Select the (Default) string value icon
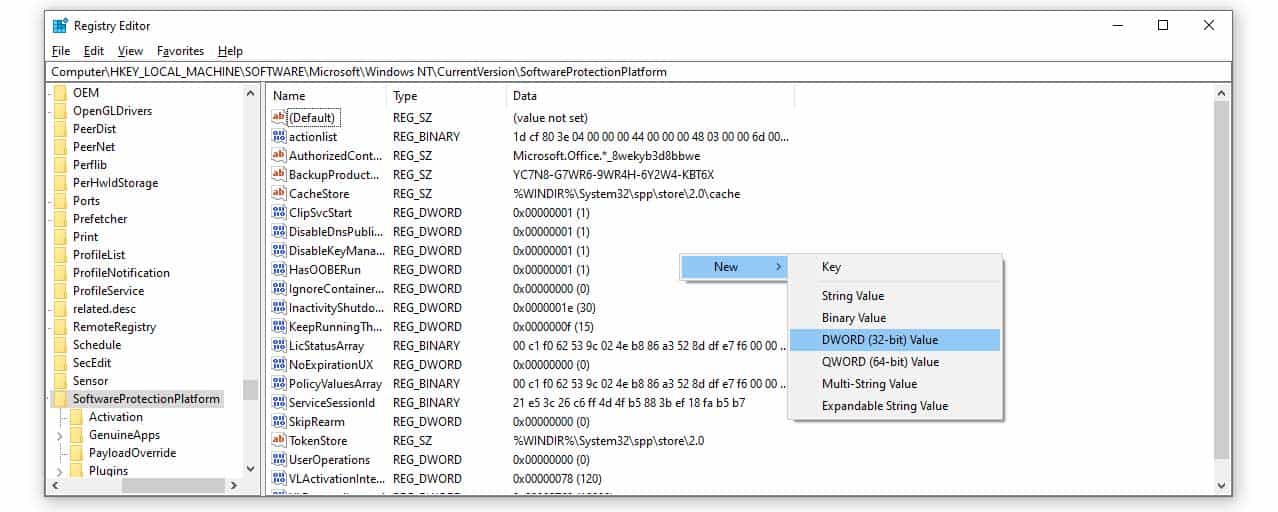The height and width of the screenshot is (512, 1278). (x=279, y=117)
